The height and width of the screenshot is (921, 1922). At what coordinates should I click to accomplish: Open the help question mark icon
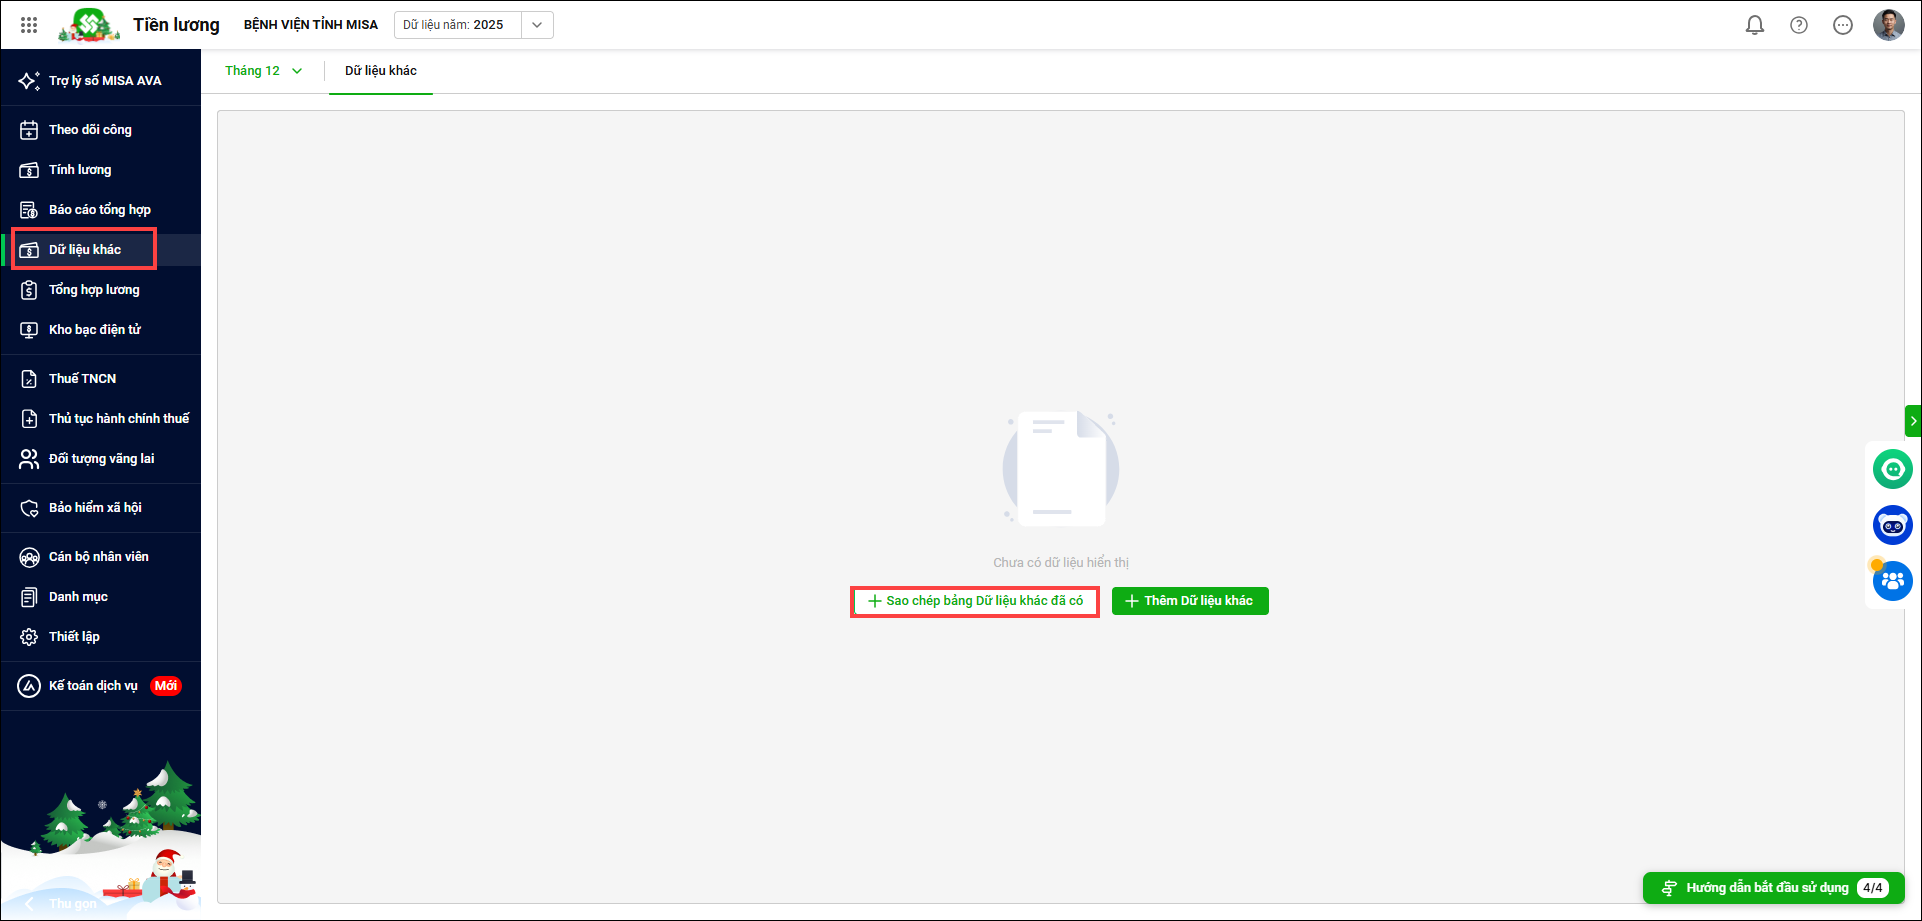(1798, 25)
